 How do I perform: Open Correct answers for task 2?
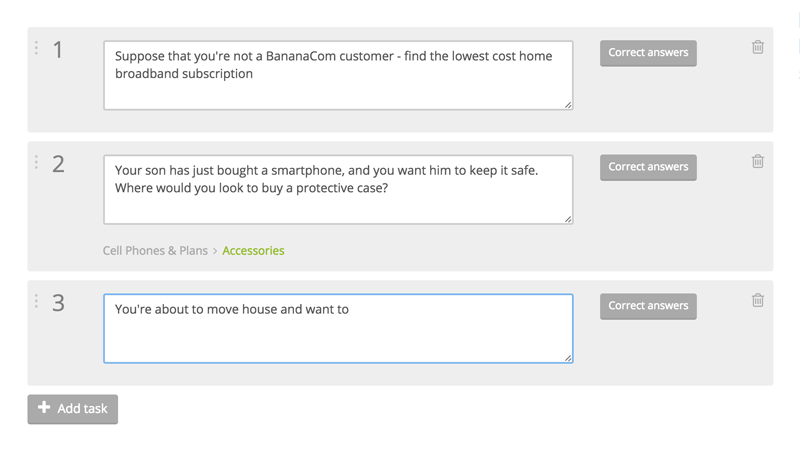tap(648, 167)
